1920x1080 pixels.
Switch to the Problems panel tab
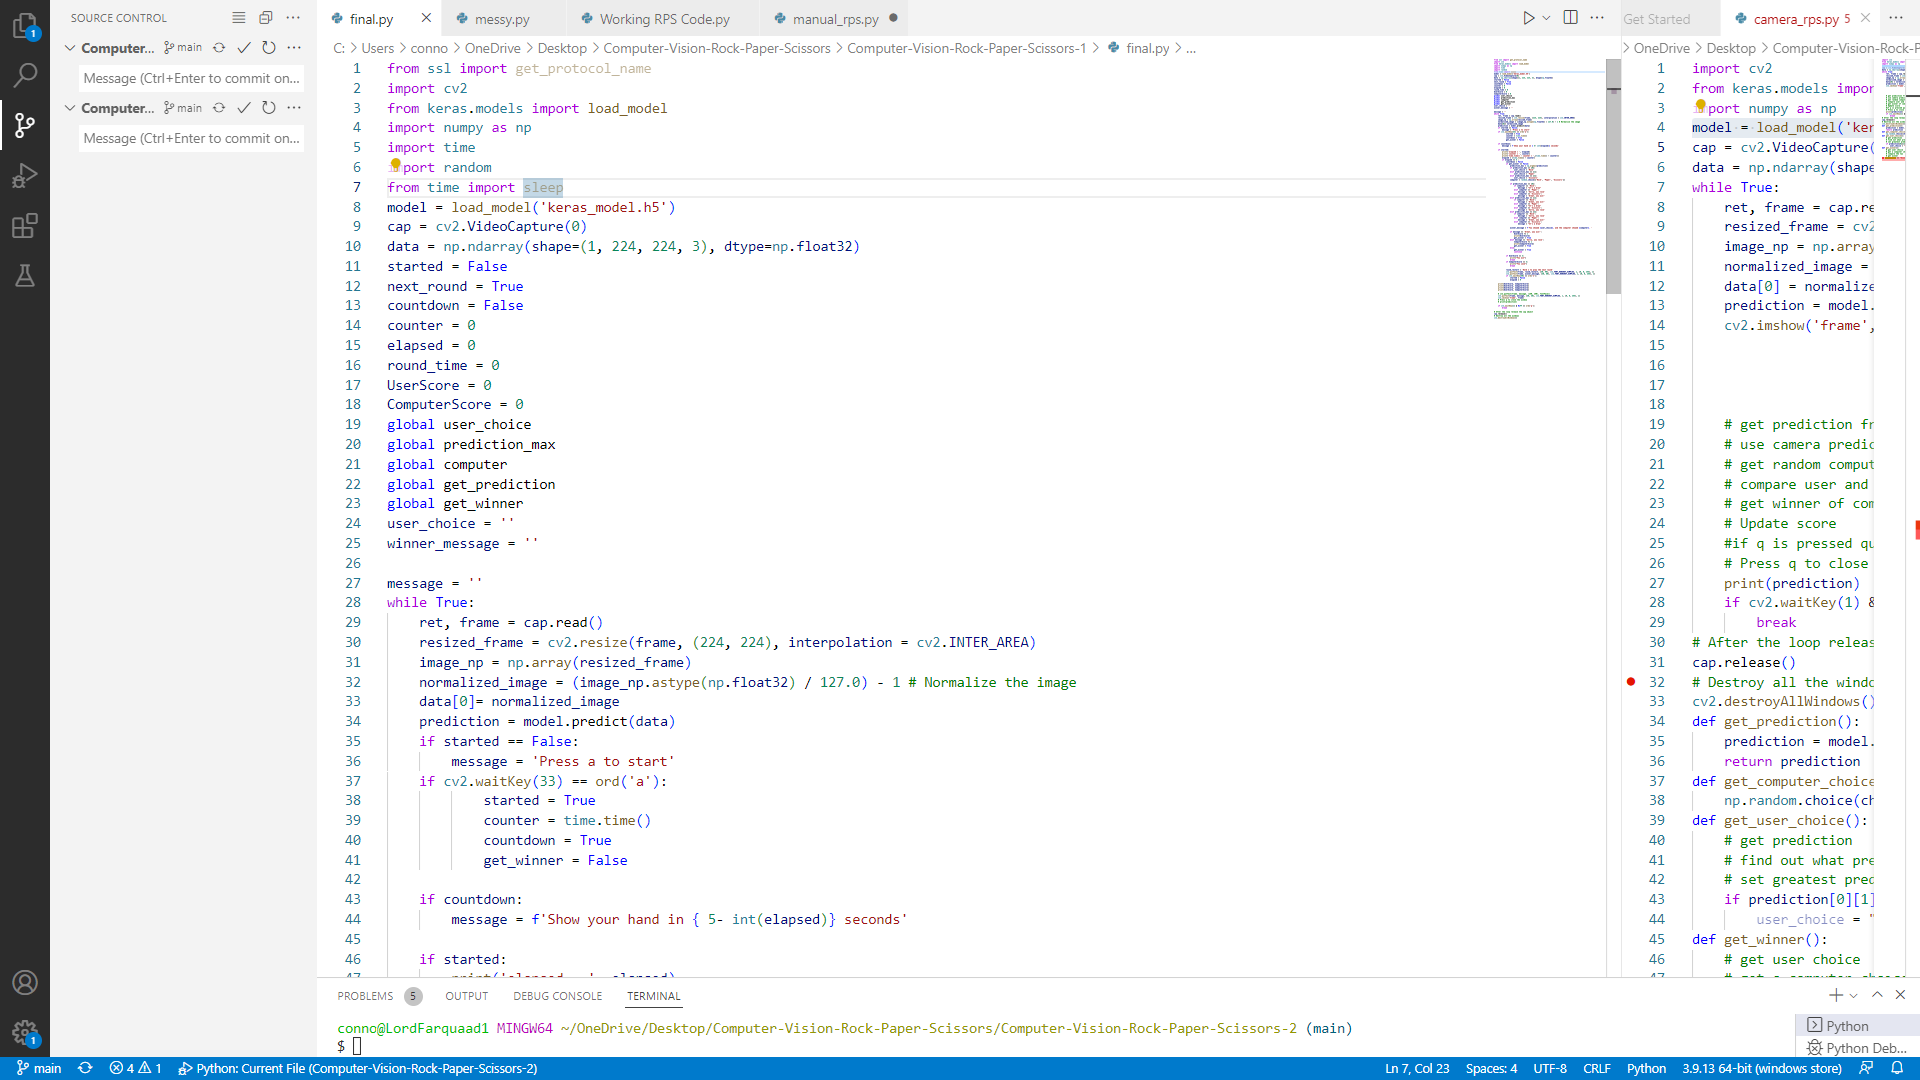pos(365,996)
